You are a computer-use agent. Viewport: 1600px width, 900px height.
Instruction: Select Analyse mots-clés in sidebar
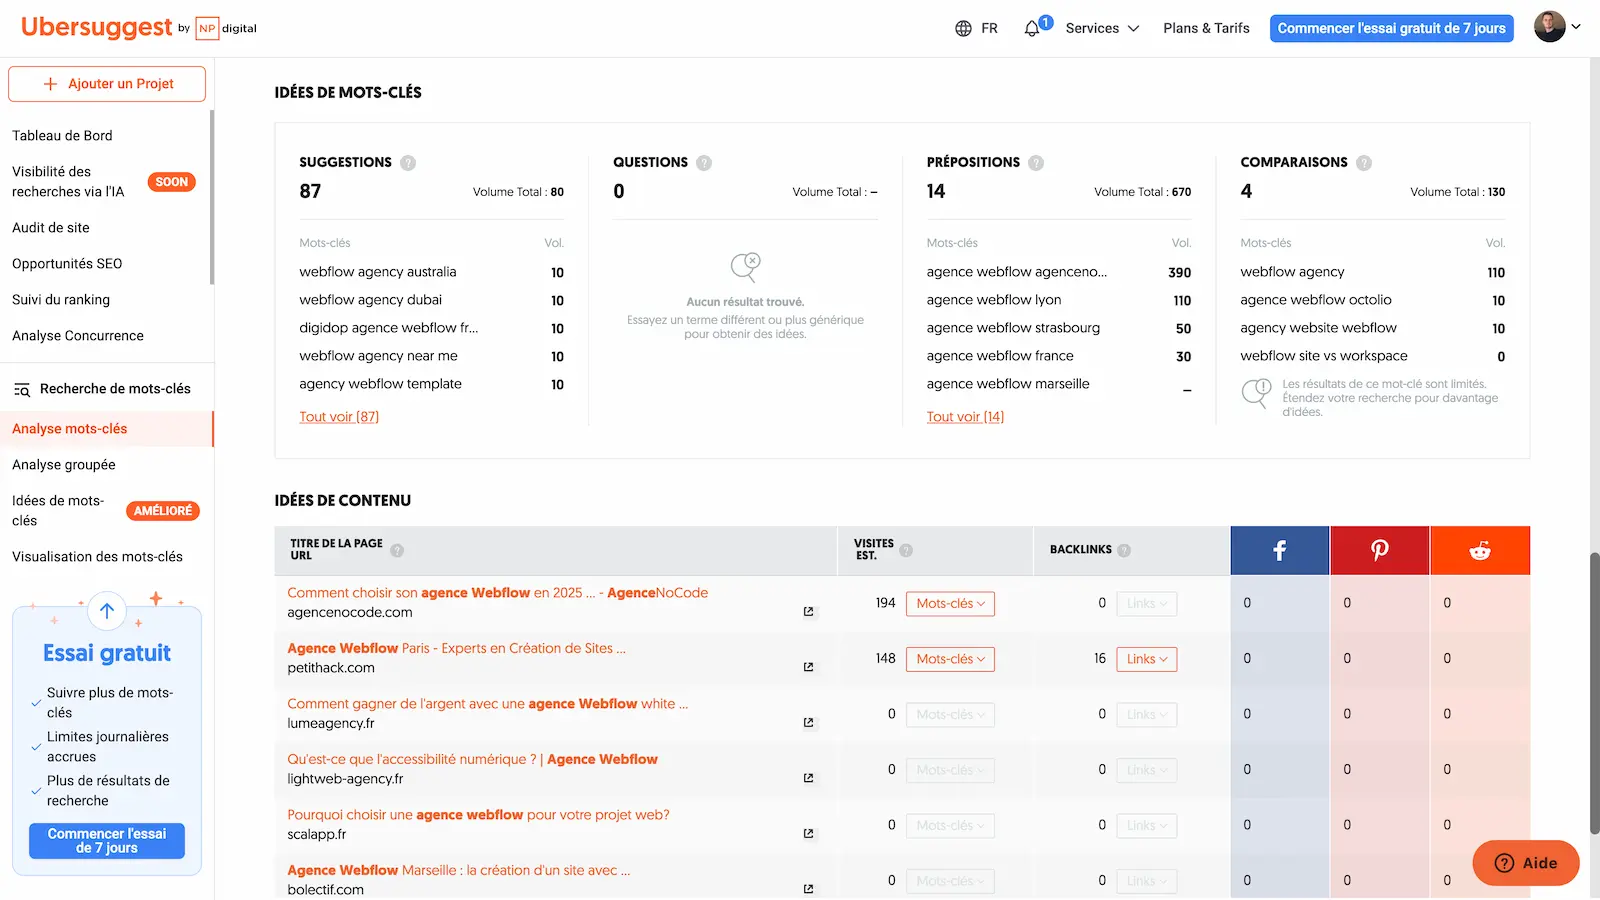(x=106, y=429)
